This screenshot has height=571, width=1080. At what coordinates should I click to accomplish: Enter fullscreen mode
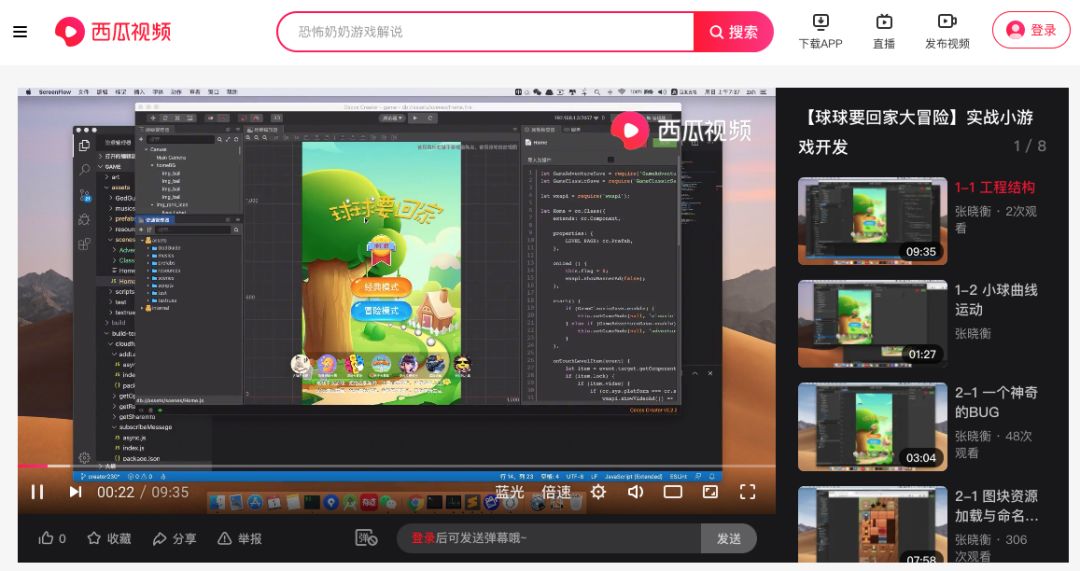[x=747, y=492]
